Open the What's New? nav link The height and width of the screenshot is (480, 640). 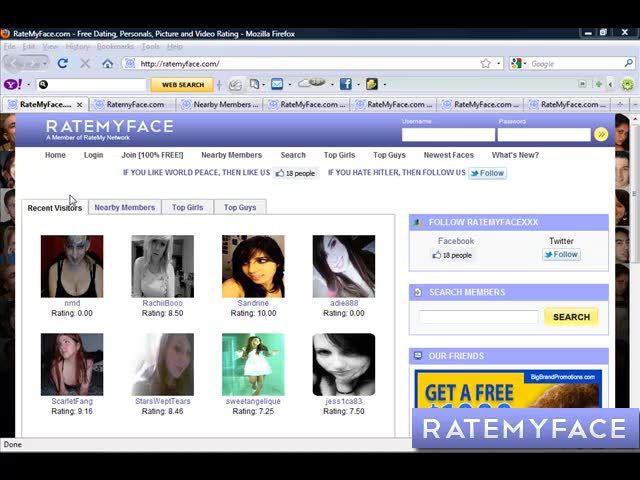tap(515, 155)
